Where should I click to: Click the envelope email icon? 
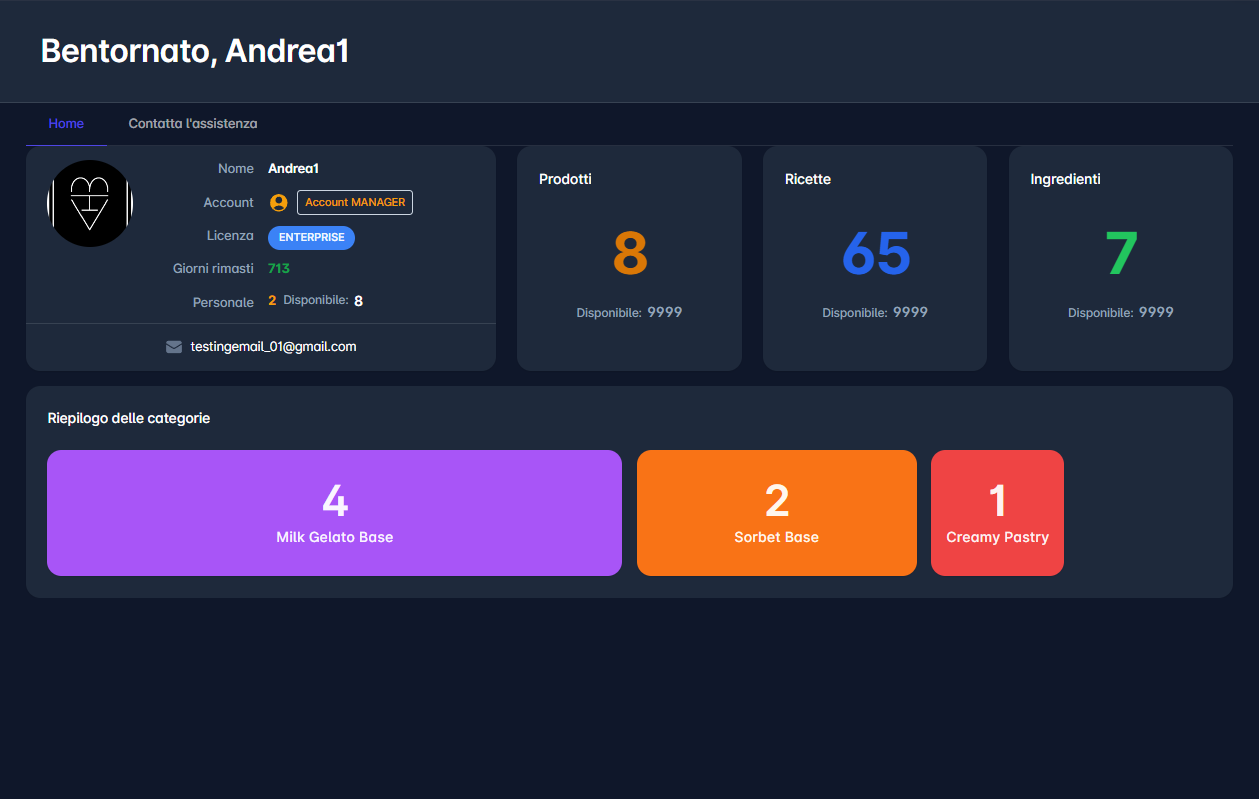coord(174,347)
